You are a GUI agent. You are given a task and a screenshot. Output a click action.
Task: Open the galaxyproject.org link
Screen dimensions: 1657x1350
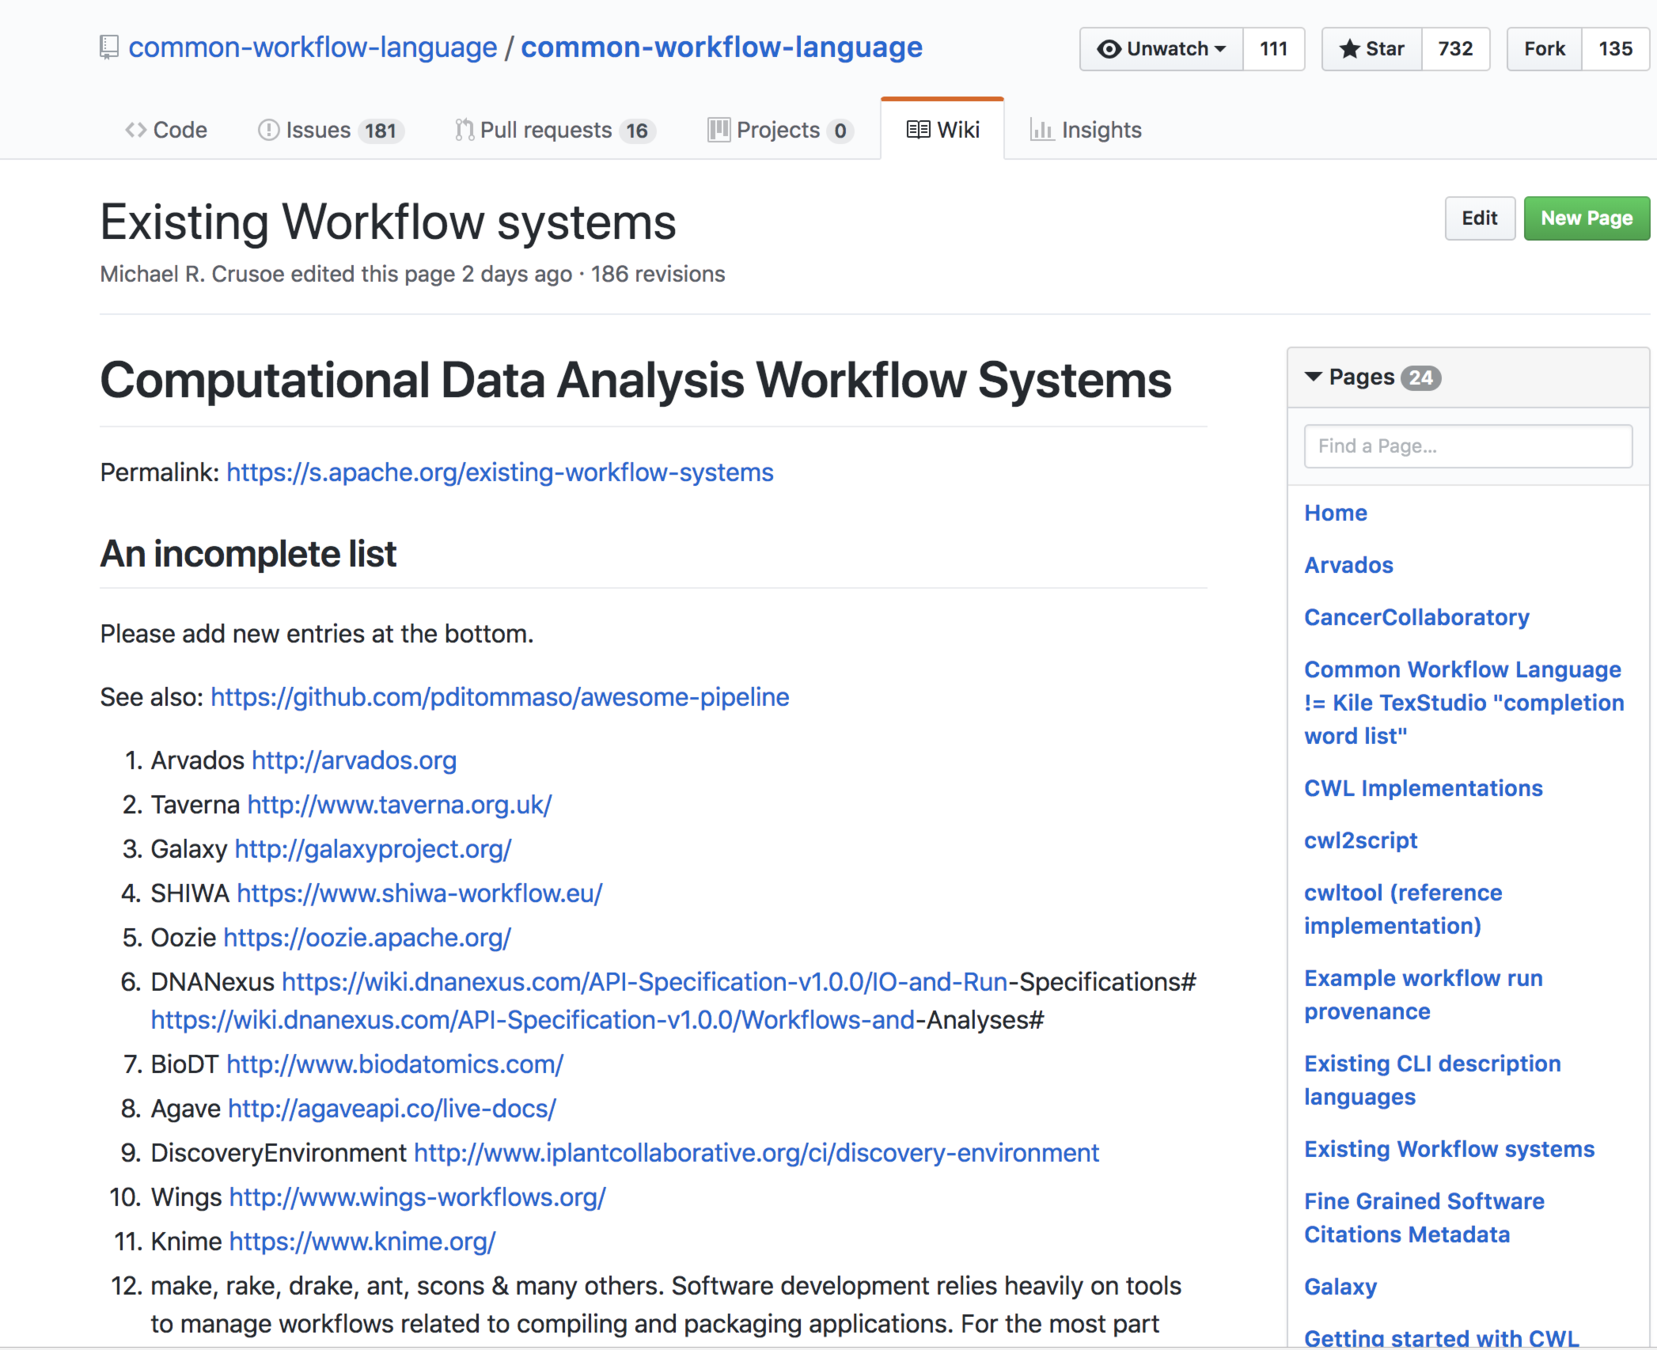click(x=373, y=849)
